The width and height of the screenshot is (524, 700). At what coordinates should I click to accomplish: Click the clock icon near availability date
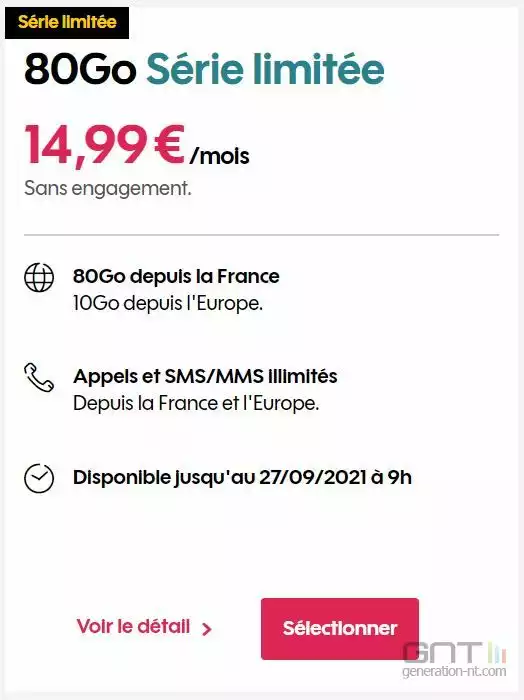click(39, 479)
